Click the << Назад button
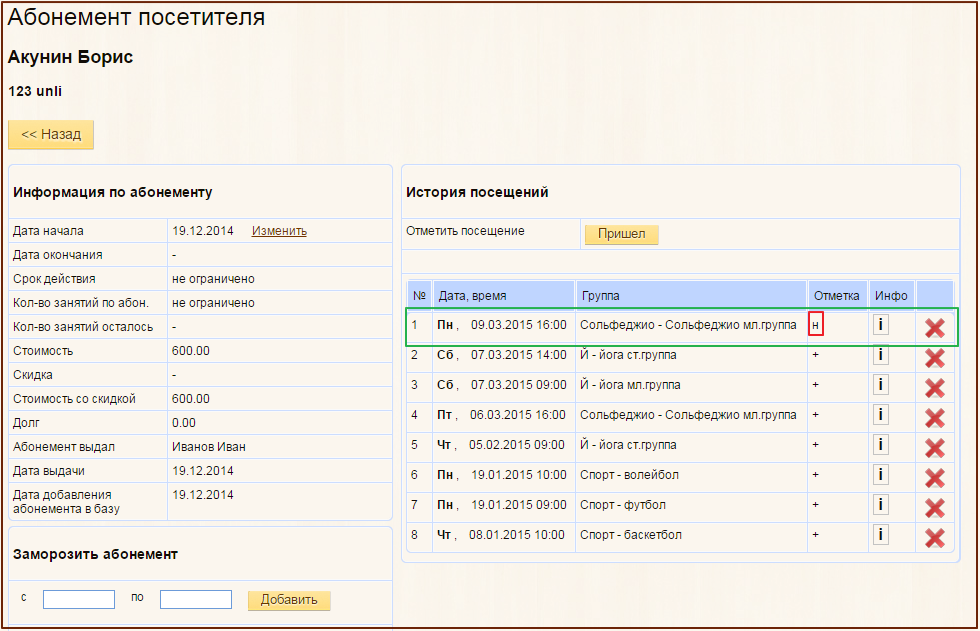 [x=51, y=135]
